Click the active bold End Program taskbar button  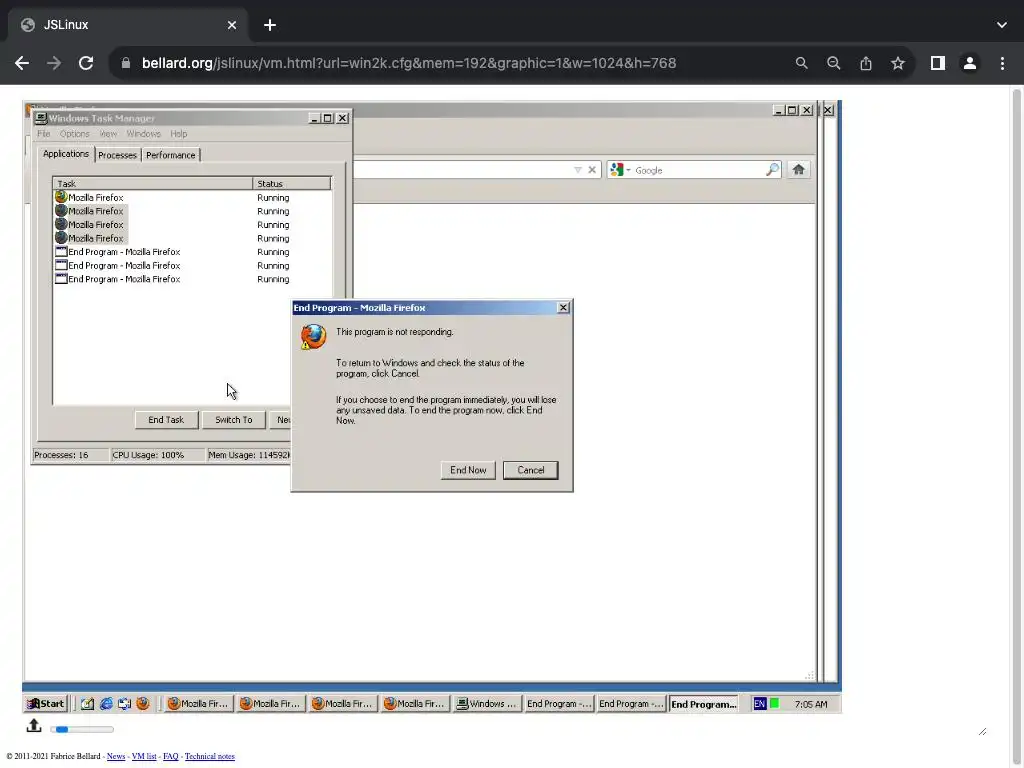pyautogui.click(x=703, y=704)
